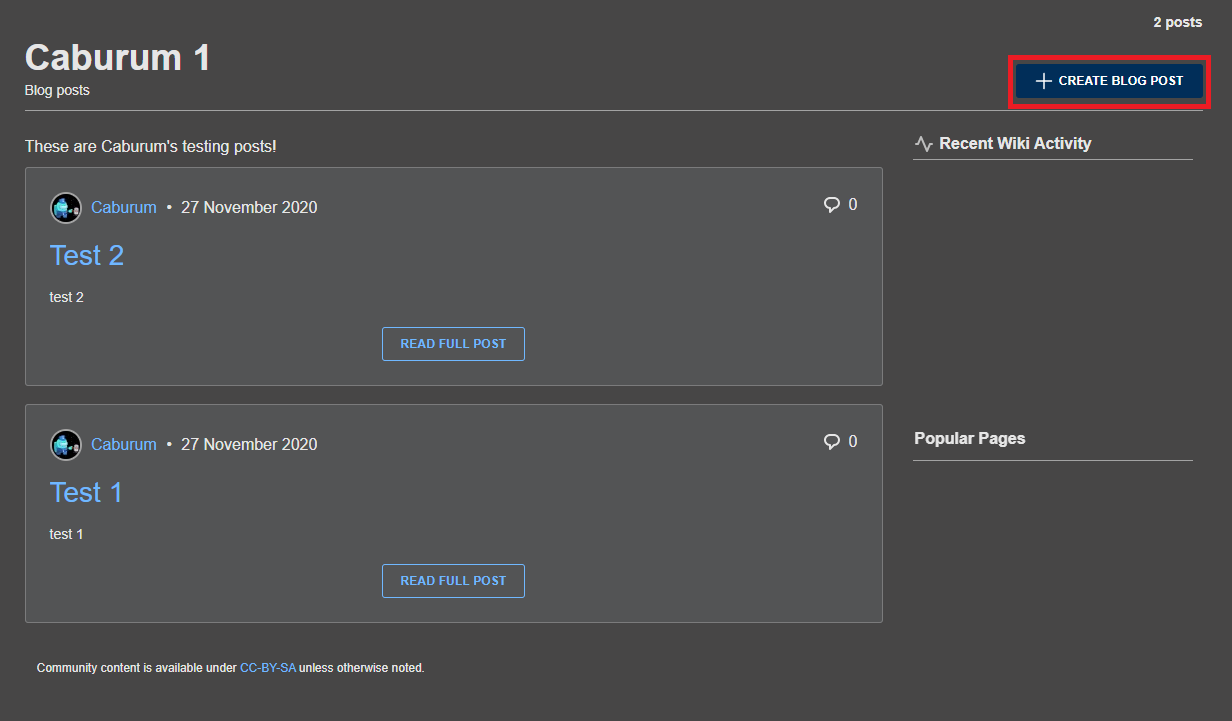Click the date on Test 1 post
1232x721 pixels.
tap(249, 444)
